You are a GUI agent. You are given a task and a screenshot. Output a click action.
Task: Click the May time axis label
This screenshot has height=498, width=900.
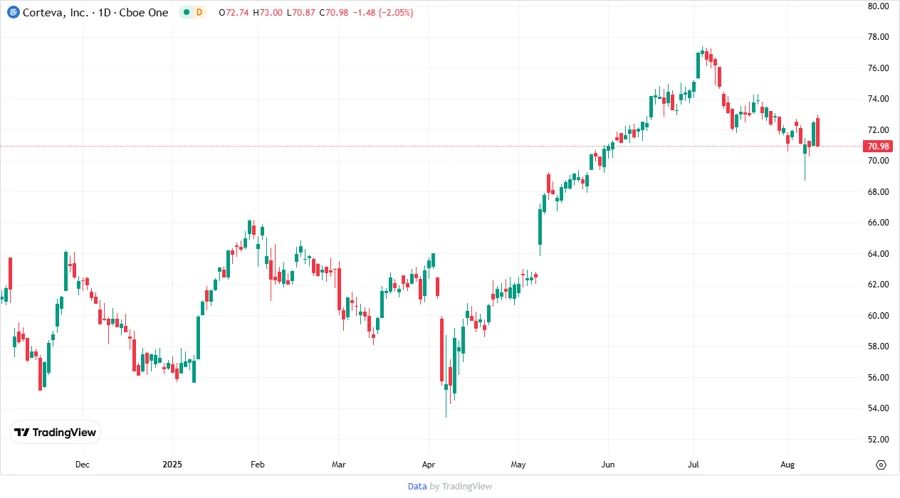(x=518, y=464)
